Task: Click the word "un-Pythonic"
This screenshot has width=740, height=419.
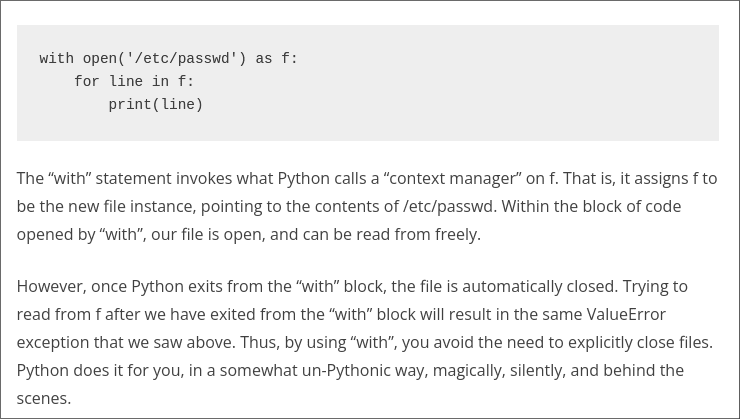Action: (x=357, y=370)
